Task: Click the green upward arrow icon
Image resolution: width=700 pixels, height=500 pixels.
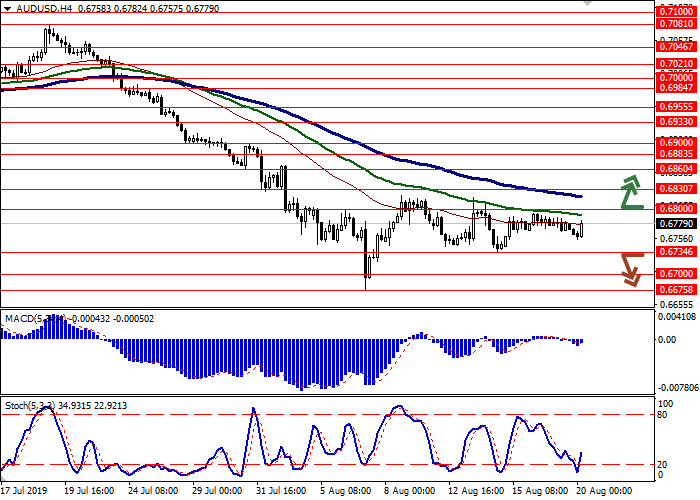Action: click(x=630, y=192)
